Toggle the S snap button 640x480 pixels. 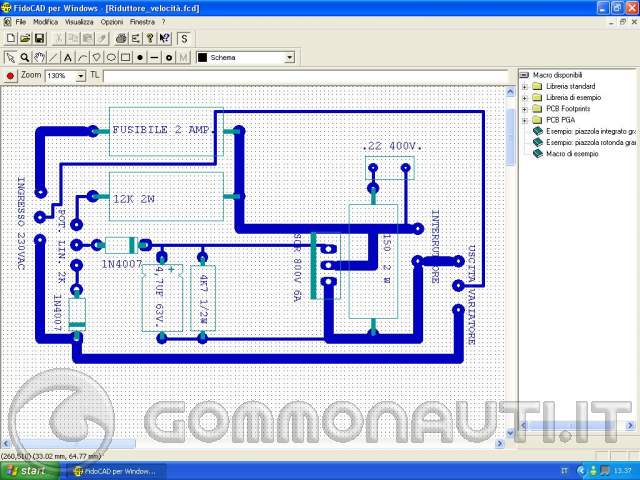pos(184,39)
